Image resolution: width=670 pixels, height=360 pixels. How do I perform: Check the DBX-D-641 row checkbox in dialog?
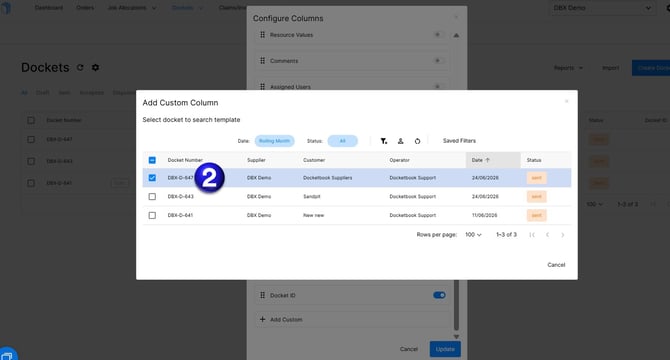[152, 215]
